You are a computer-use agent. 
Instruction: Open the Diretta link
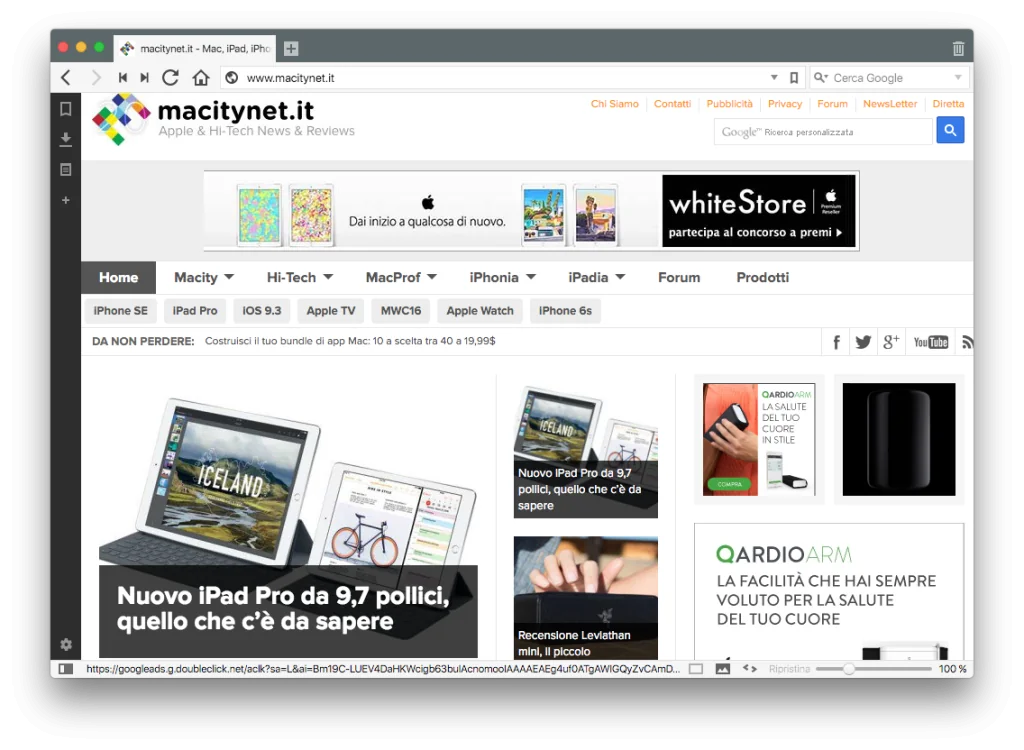point(948,103)
